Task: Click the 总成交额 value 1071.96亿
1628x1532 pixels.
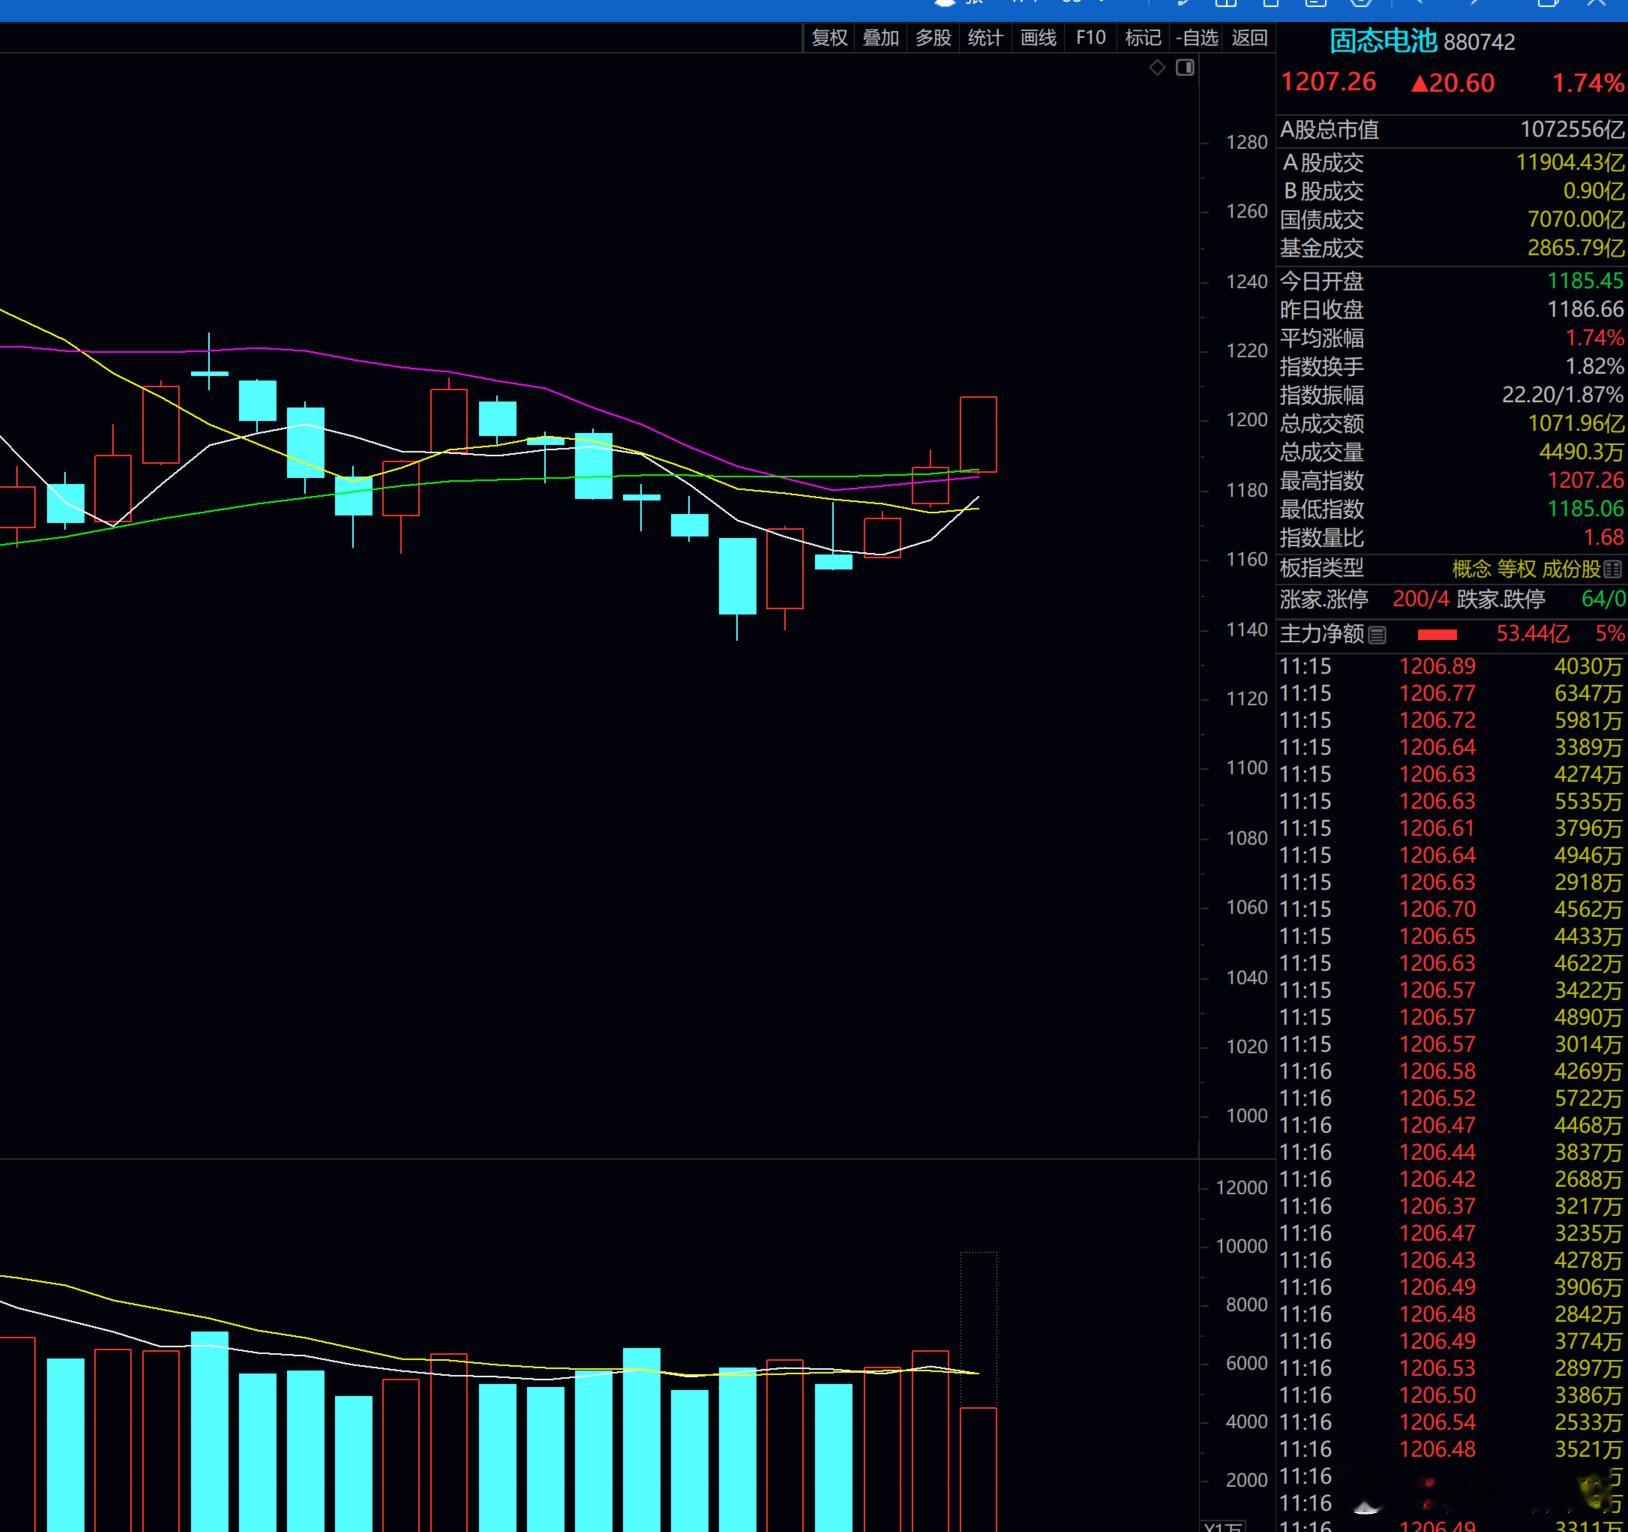Action: click(1576, 424)
